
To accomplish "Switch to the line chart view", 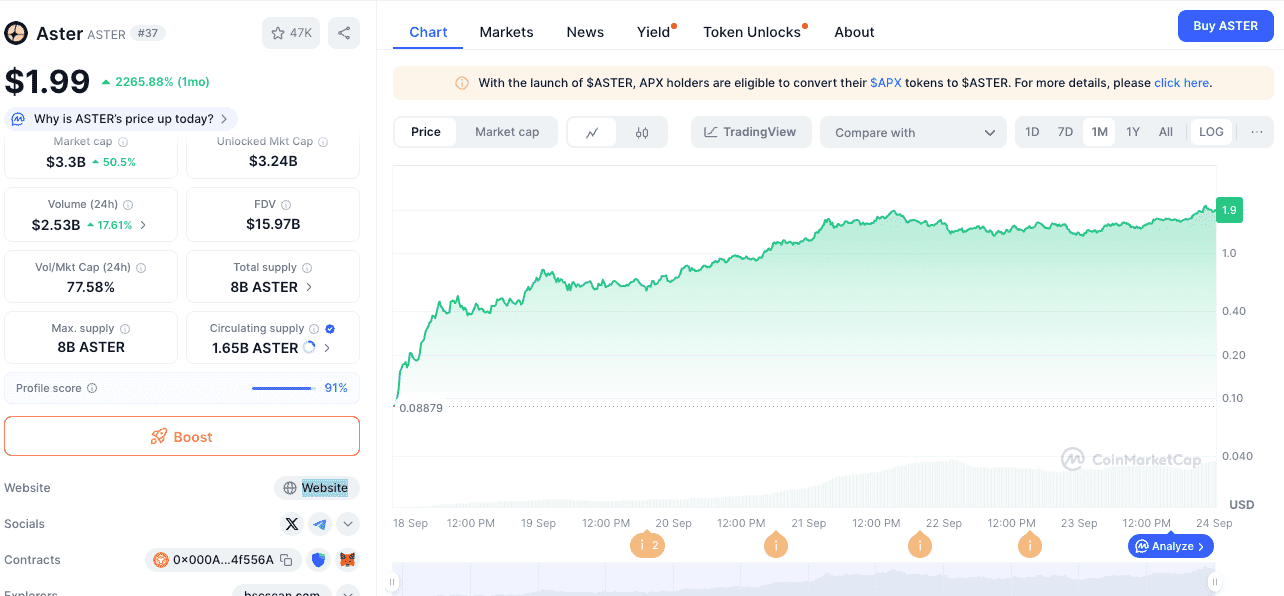I will click(593, 132).
